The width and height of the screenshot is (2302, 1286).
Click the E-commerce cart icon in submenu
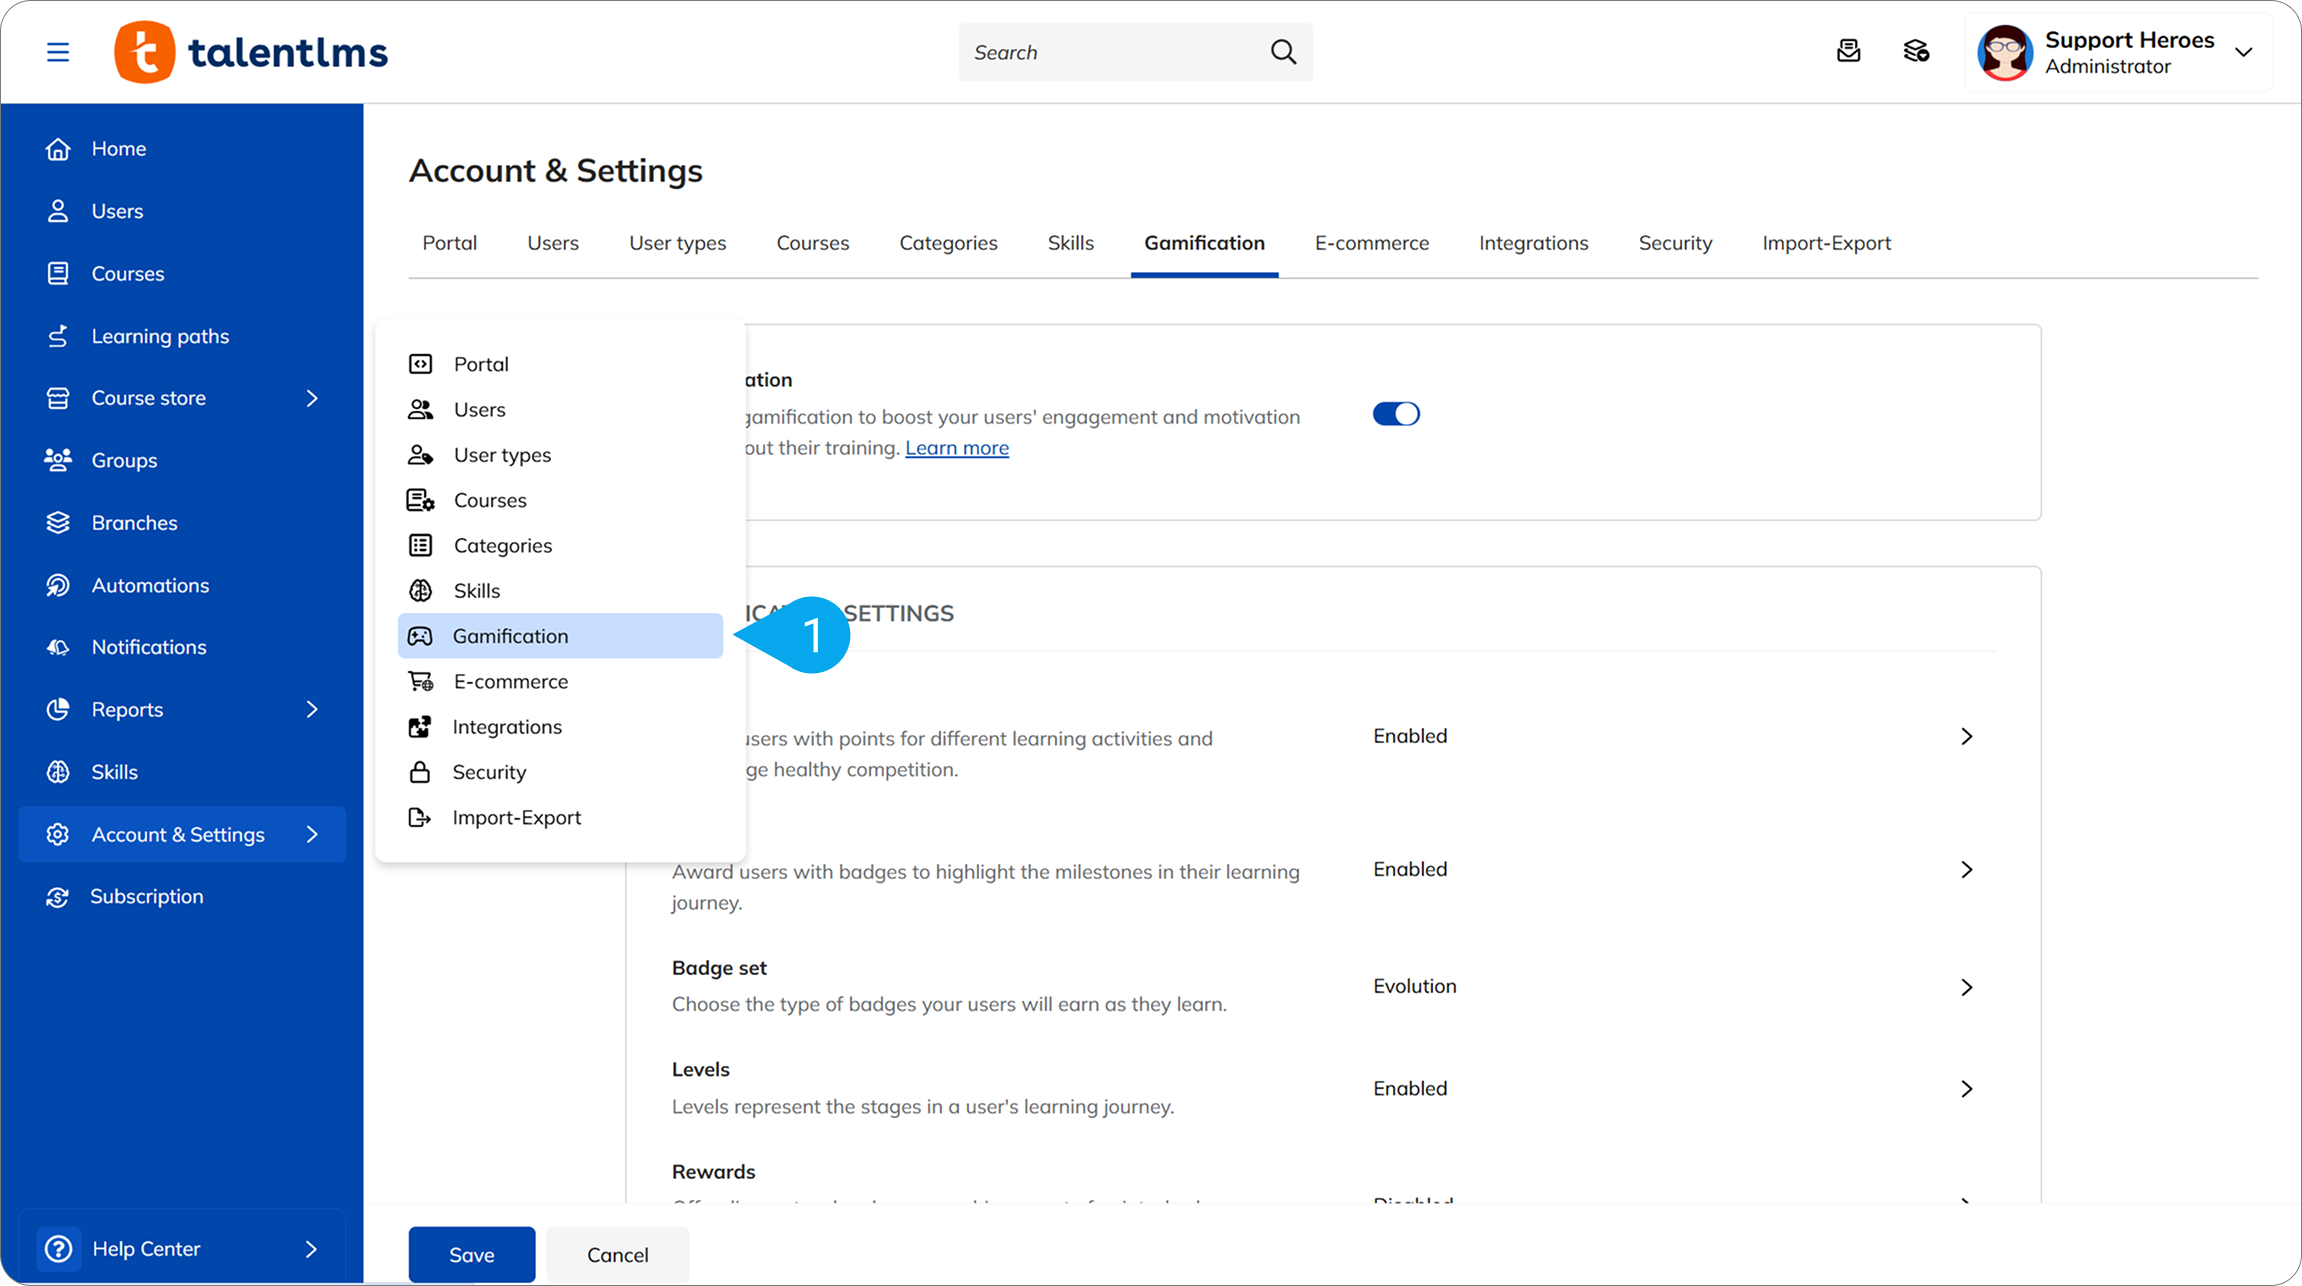tap(420, 681)
